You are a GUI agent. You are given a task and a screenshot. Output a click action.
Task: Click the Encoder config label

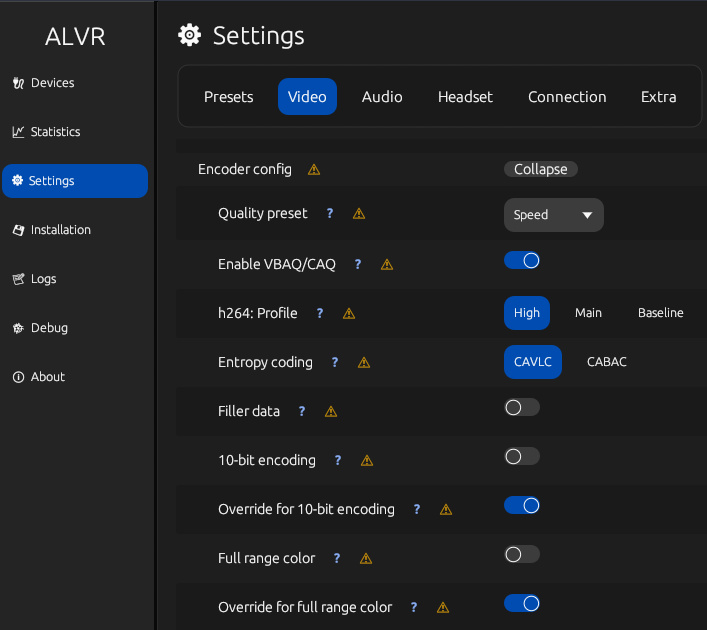tap(245, 169)
